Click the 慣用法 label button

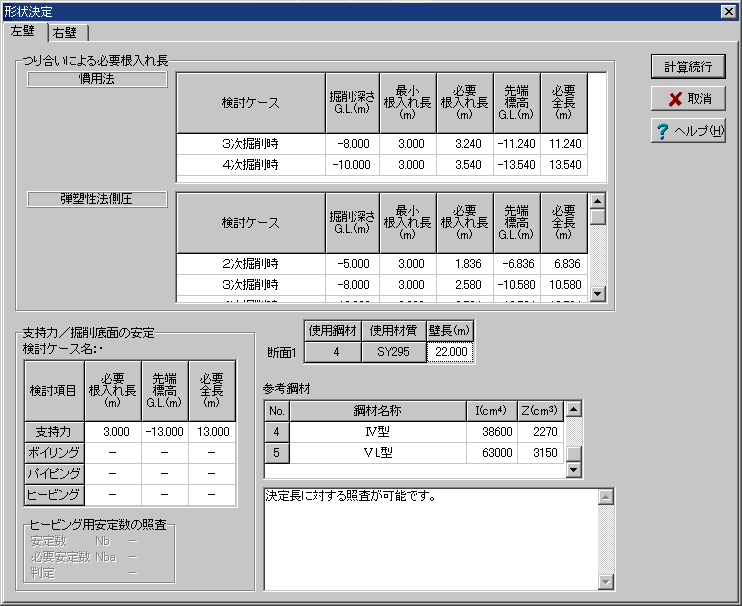(x=97, y=79)
